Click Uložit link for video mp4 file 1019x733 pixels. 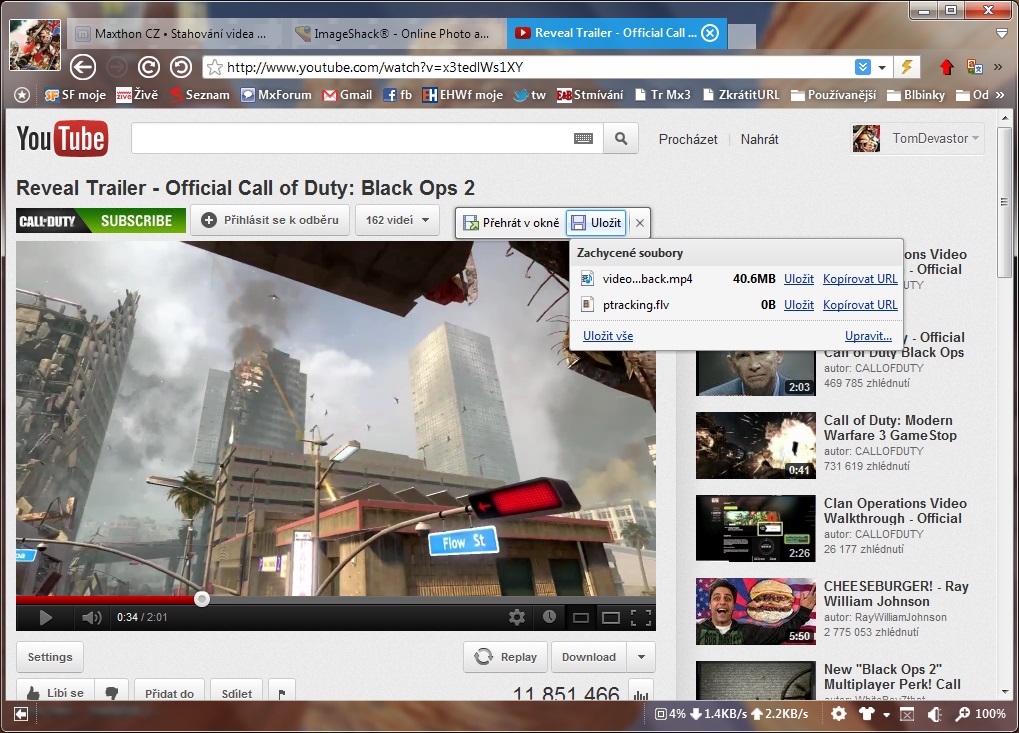tap(798, 279)
